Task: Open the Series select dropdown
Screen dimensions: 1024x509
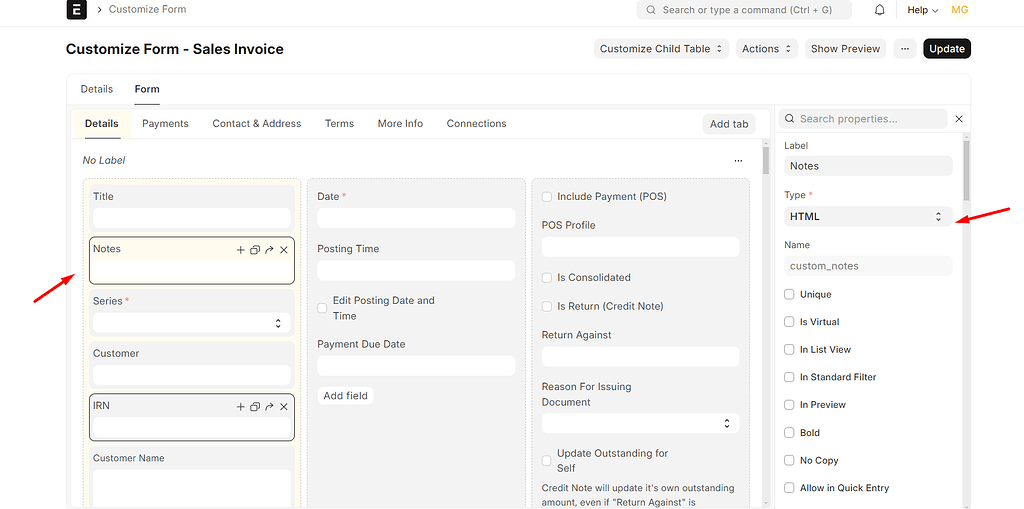Action: (x=191, y=323)
